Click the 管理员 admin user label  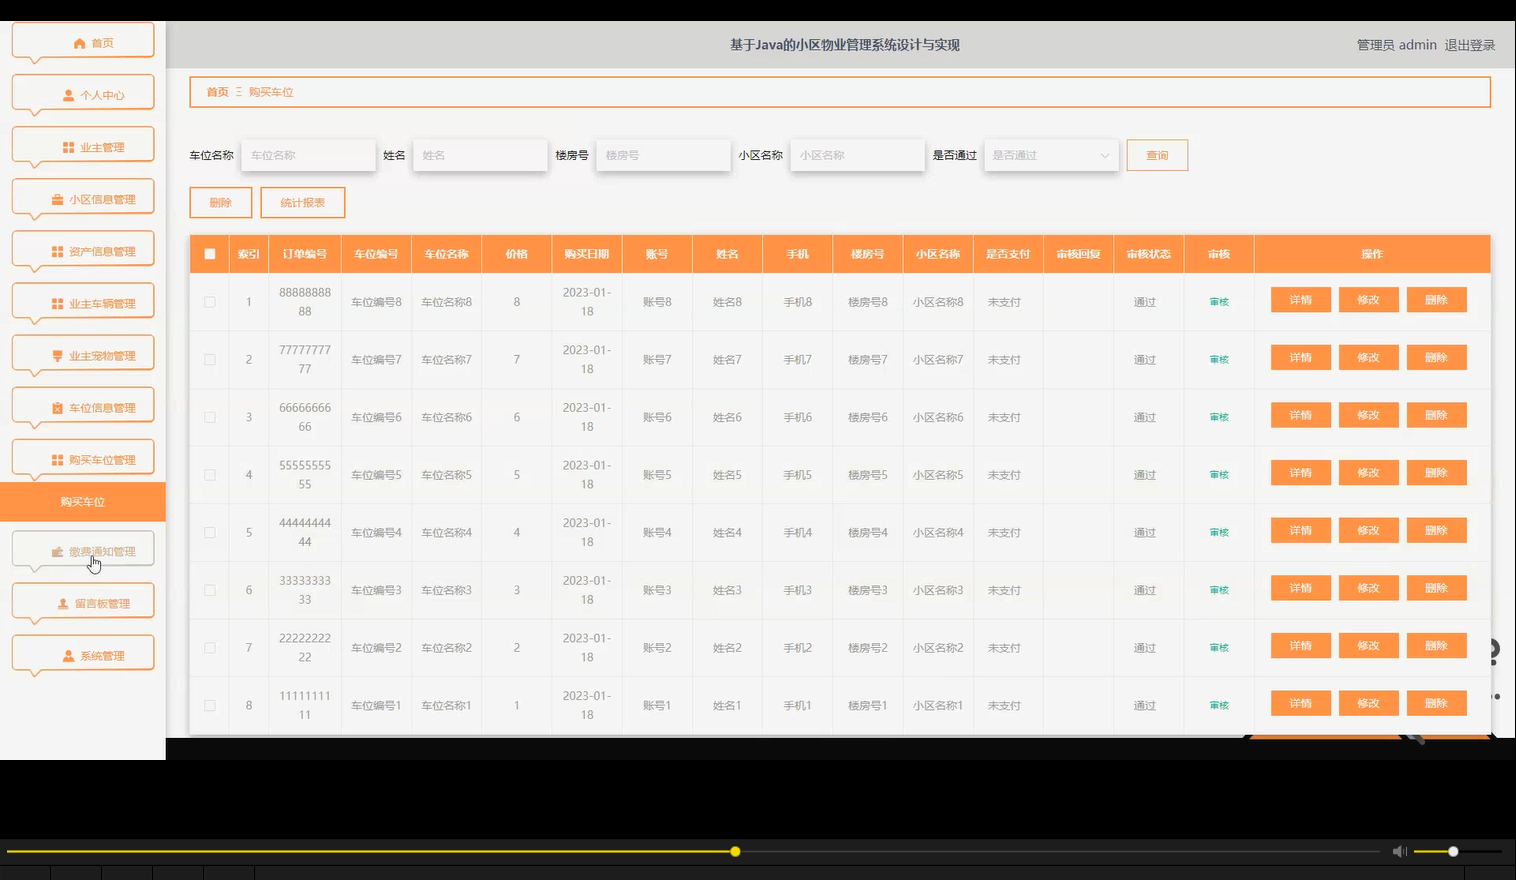pyautogui.click(x=1396, y=45)
